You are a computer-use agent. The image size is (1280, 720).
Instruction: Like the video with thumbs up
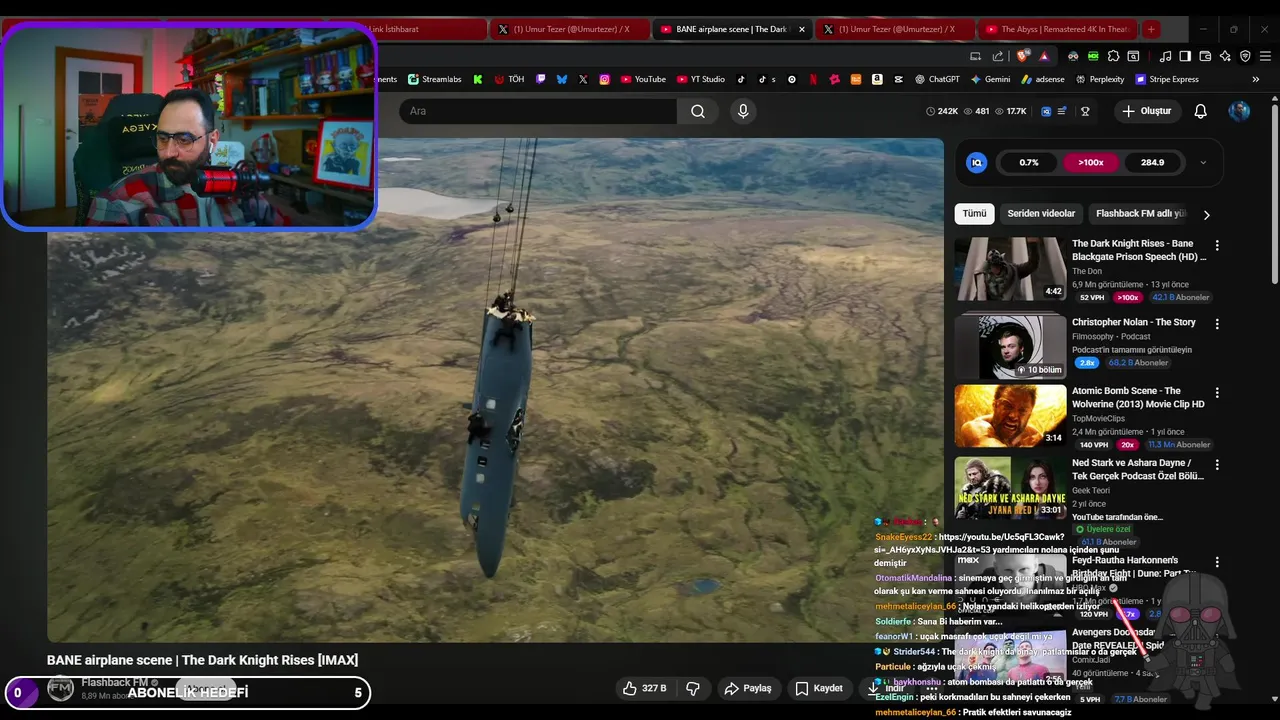point(643,688)
